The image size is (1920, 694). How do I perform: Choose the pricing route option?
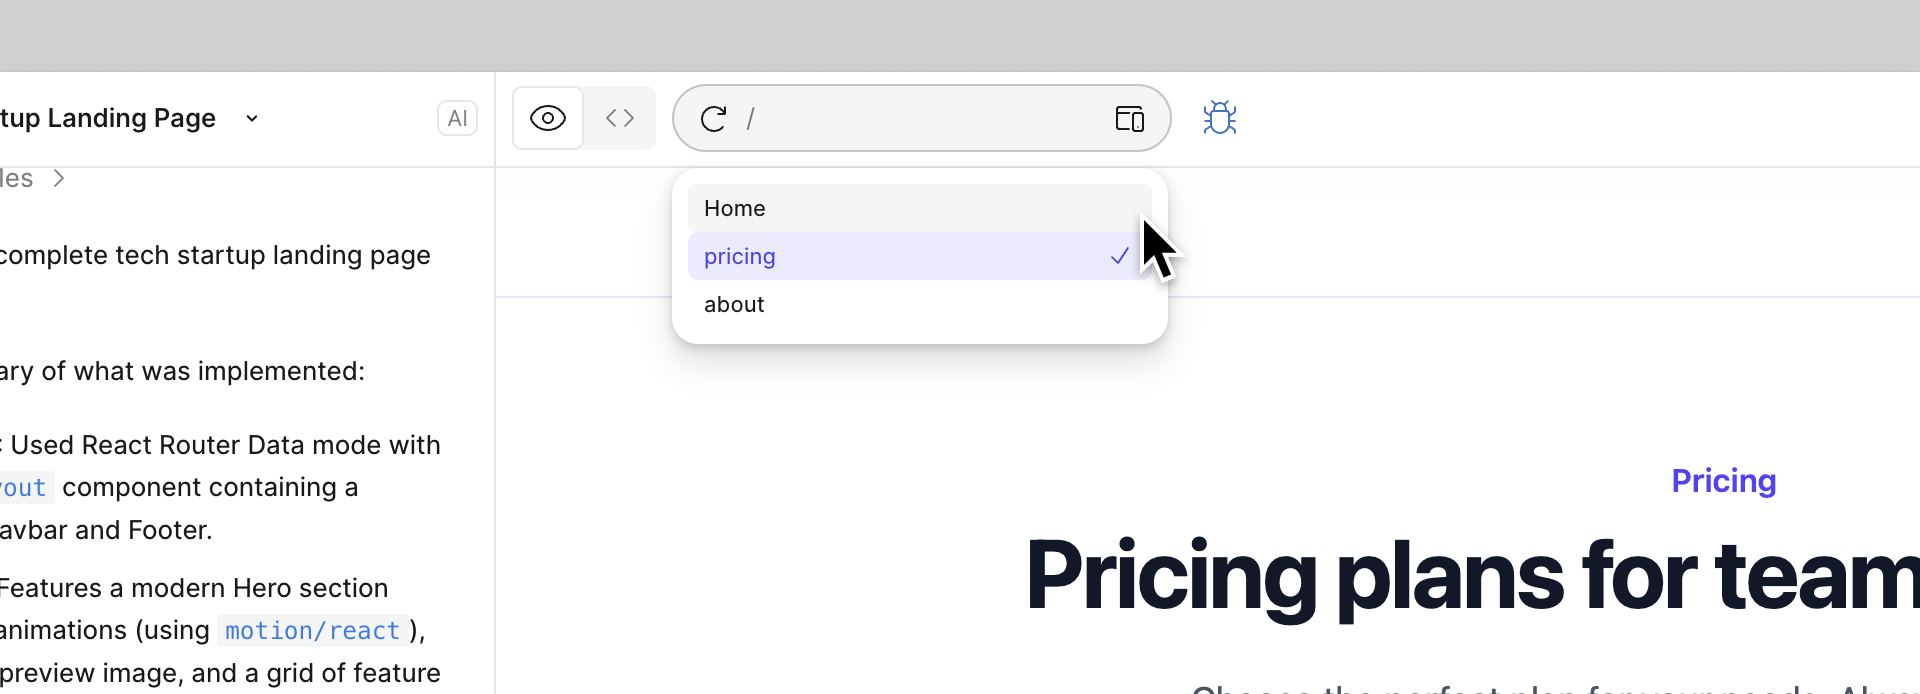740,257
